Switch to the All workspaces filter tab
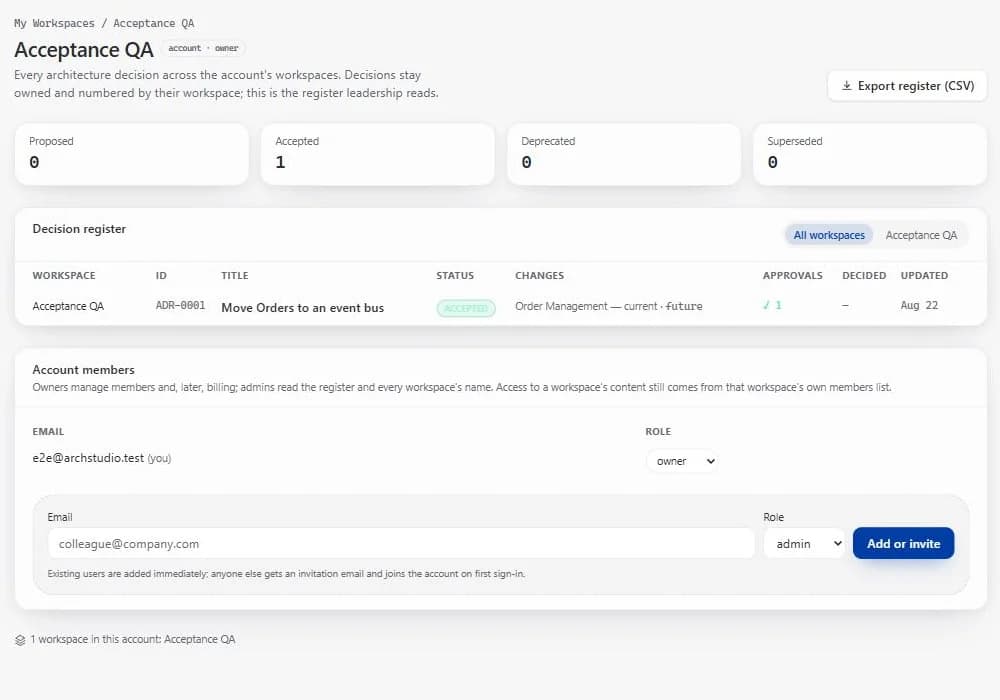 [828, 235]
